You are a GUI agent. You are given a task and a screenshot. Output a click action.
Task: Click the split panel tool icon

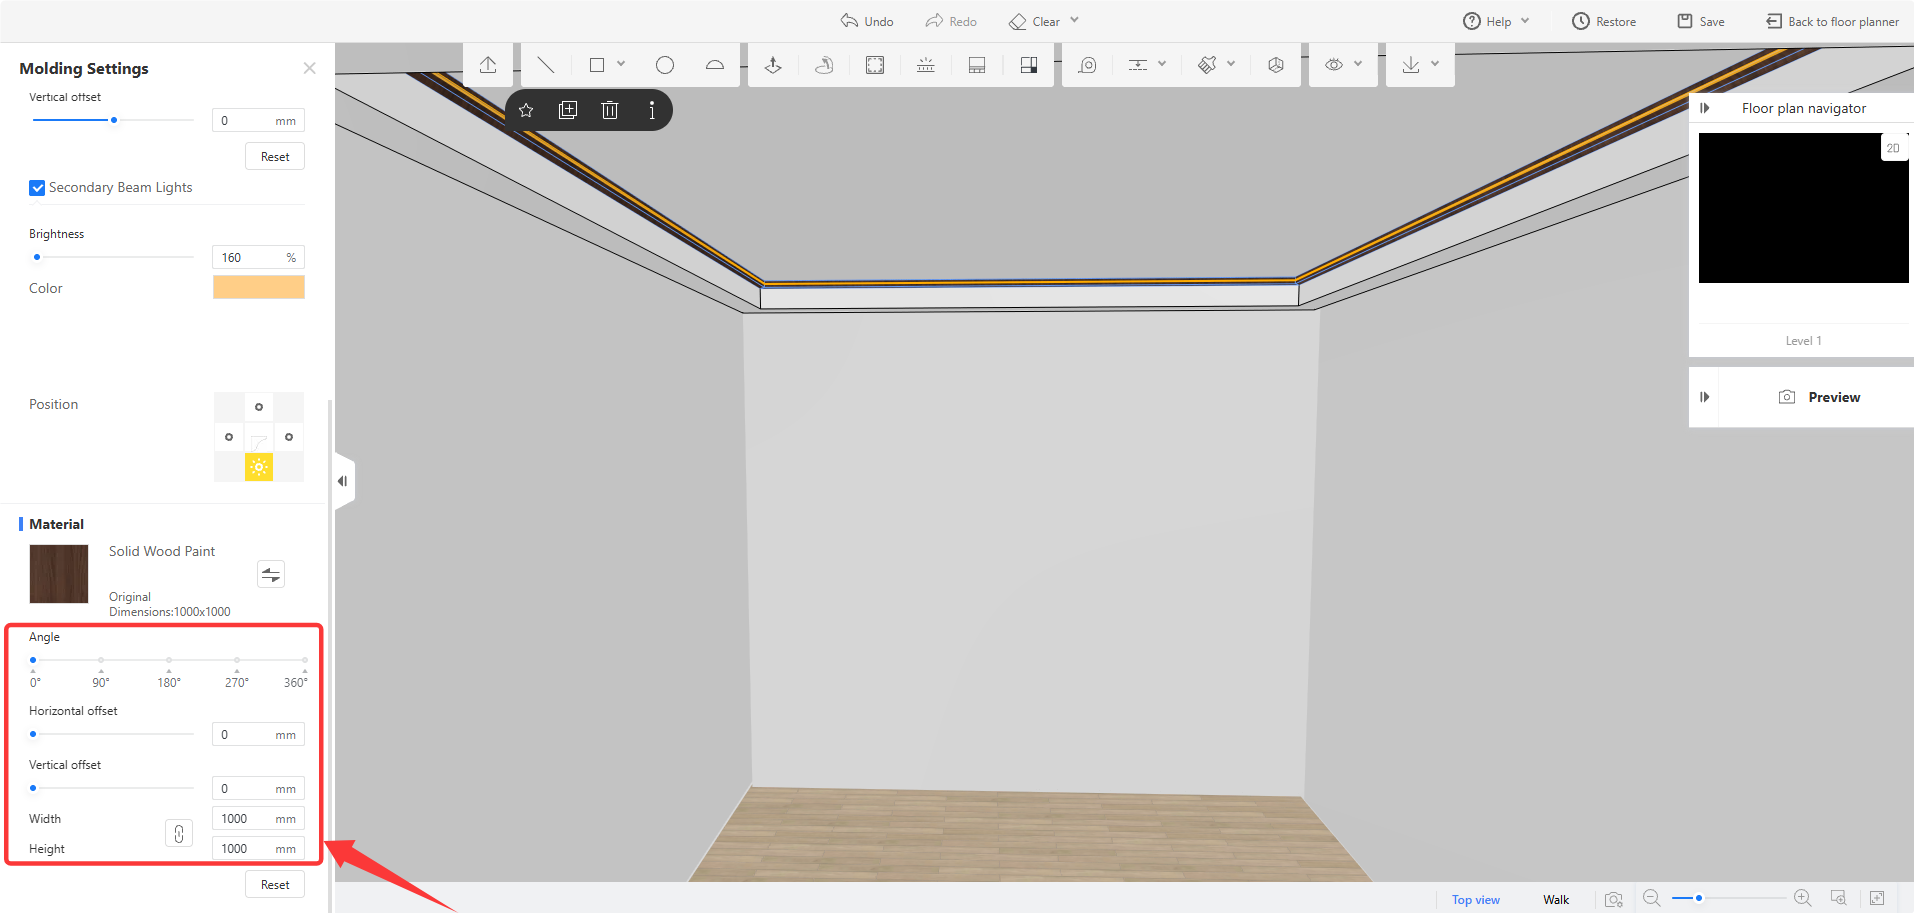tap(977, 65)
